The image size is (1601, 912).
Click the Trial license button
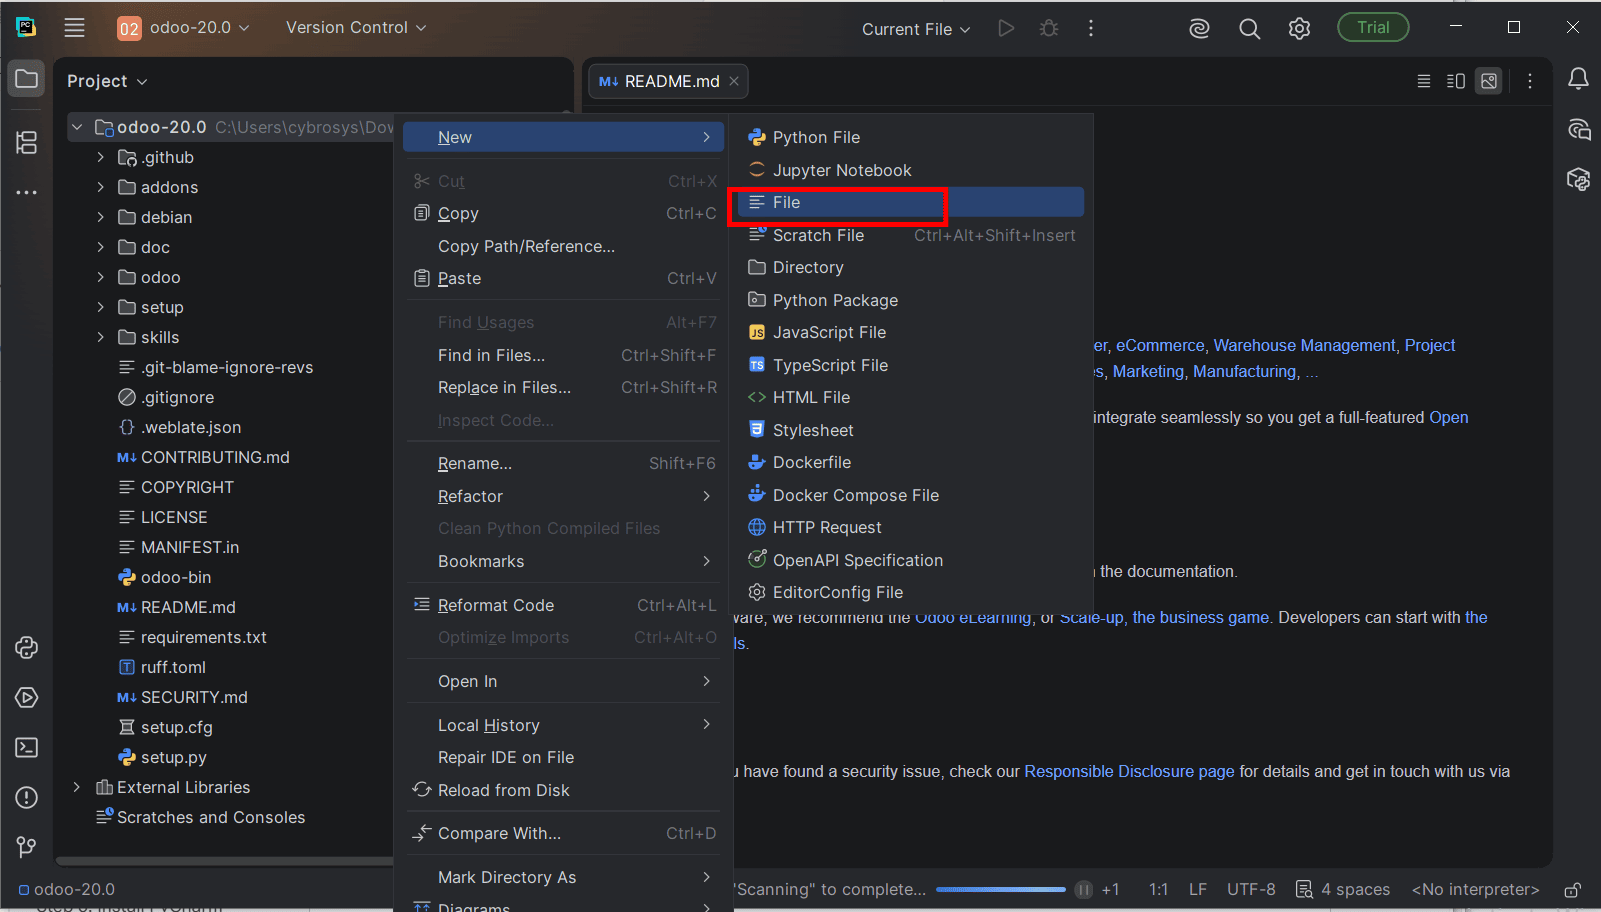coord(1373,28)
